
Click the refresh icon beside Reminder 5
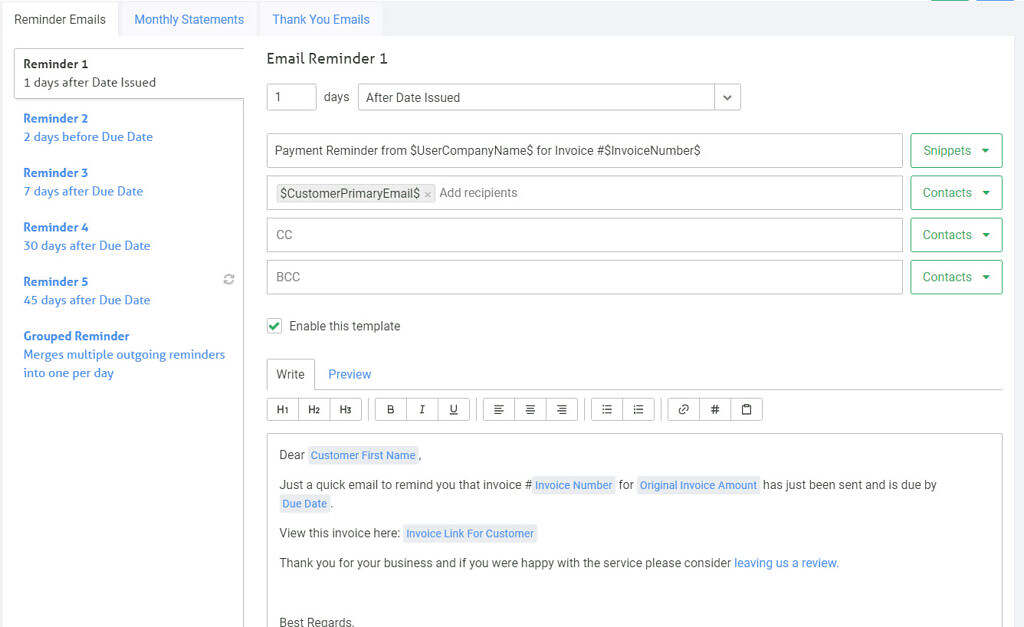[229, 280]
